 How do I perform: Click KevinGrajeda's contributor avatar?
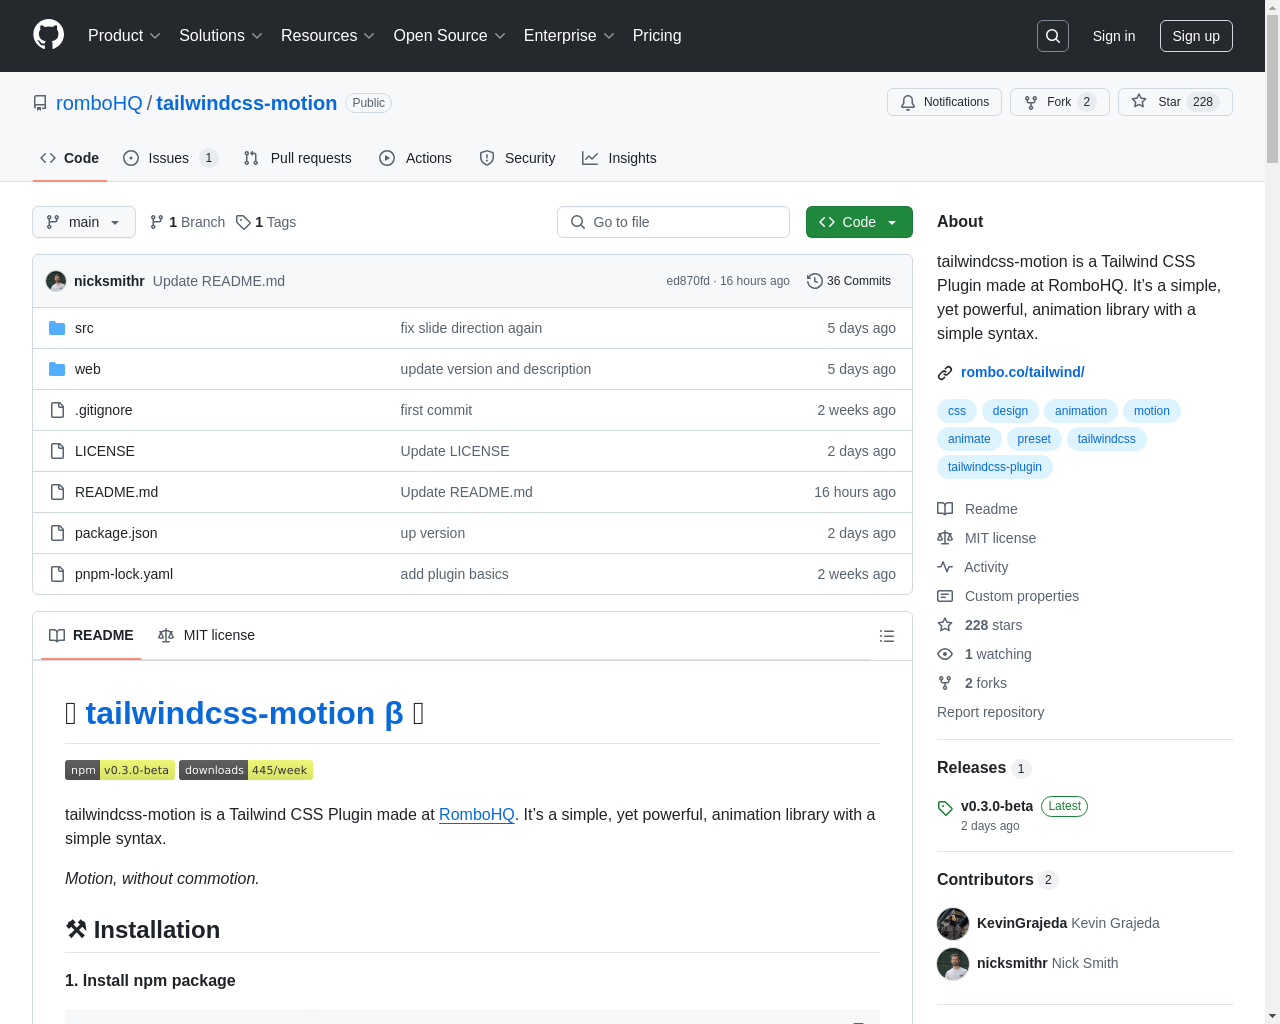[x=953, y=923]
